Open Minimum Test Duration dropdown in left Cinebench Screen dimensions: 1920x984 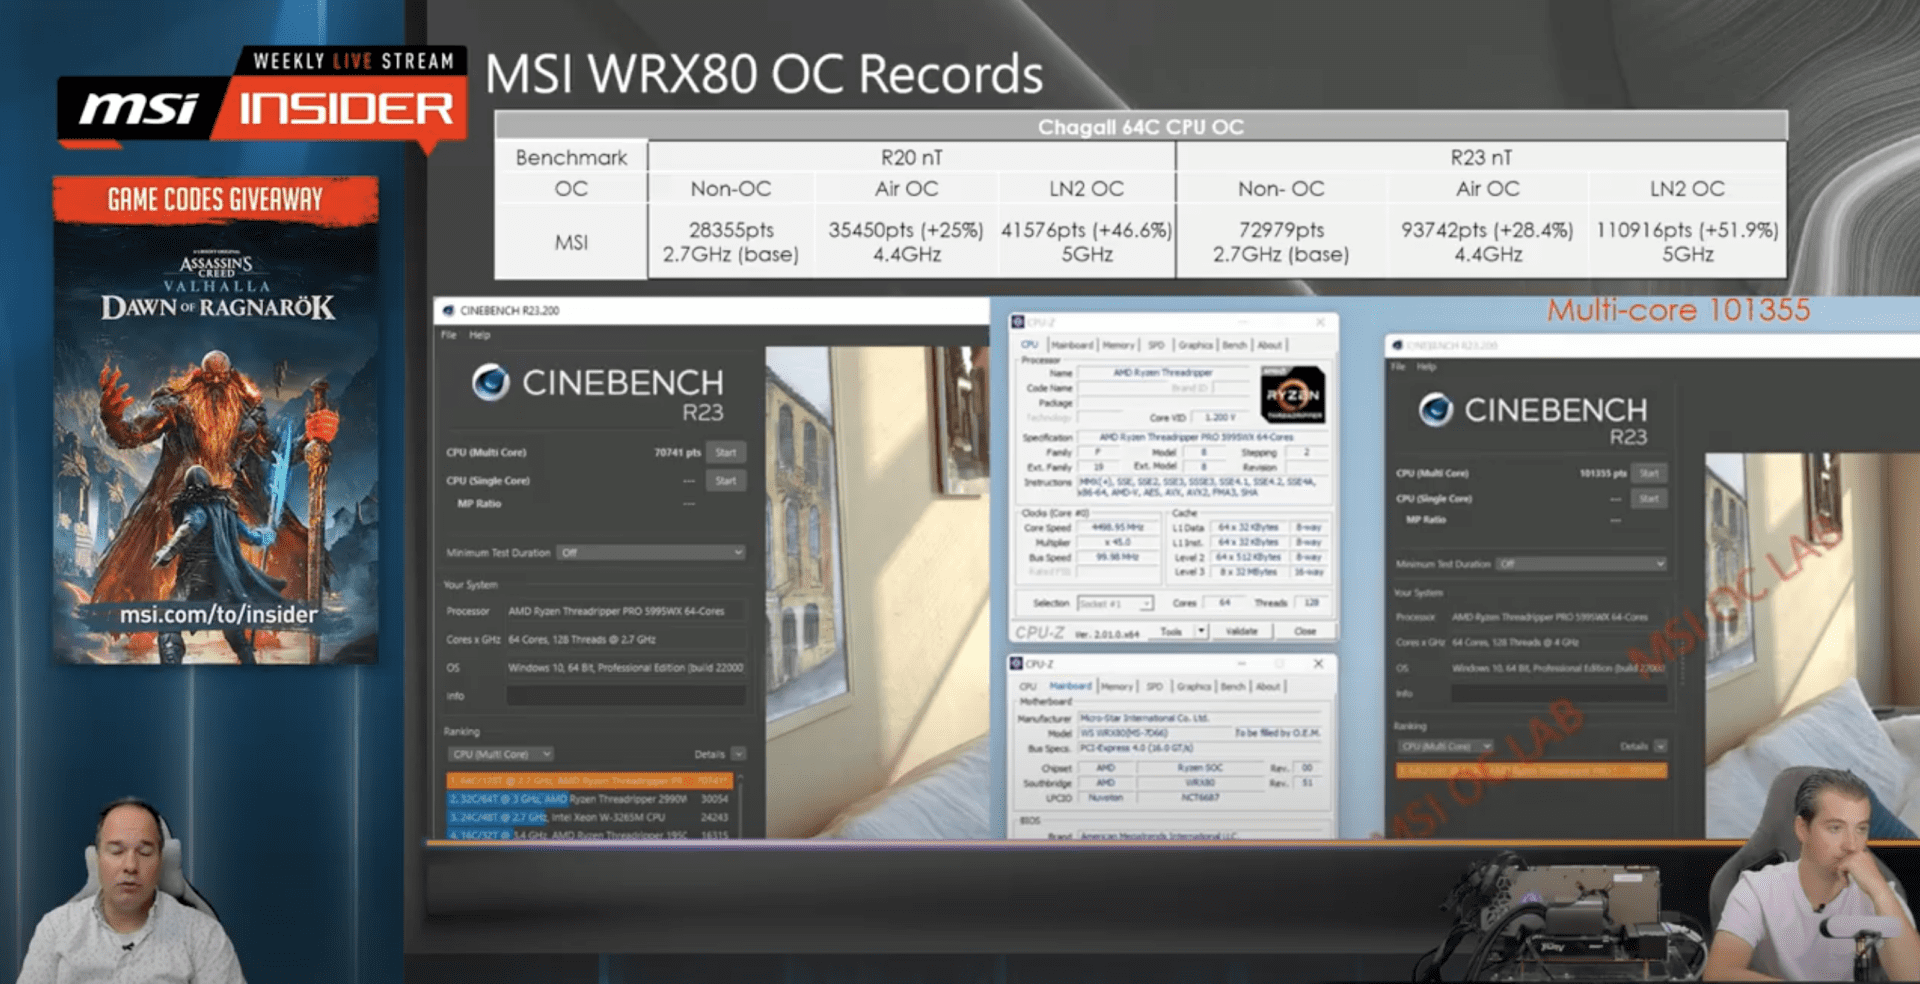[x=651, y=553]
